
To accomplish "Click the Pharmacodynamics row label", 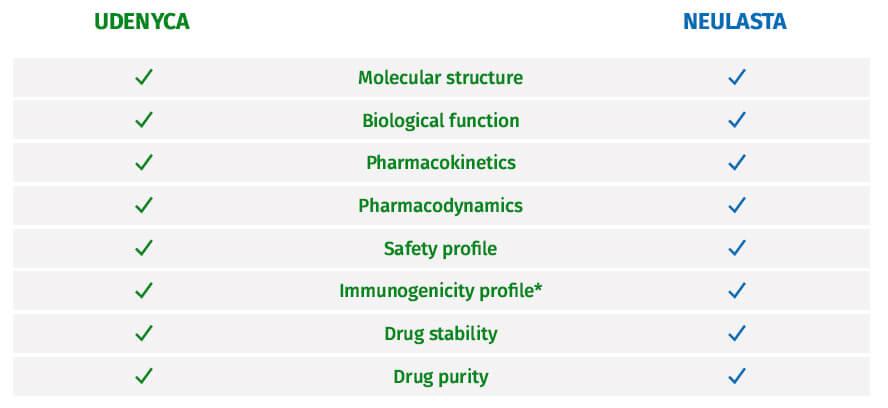I will click(440, 205).
